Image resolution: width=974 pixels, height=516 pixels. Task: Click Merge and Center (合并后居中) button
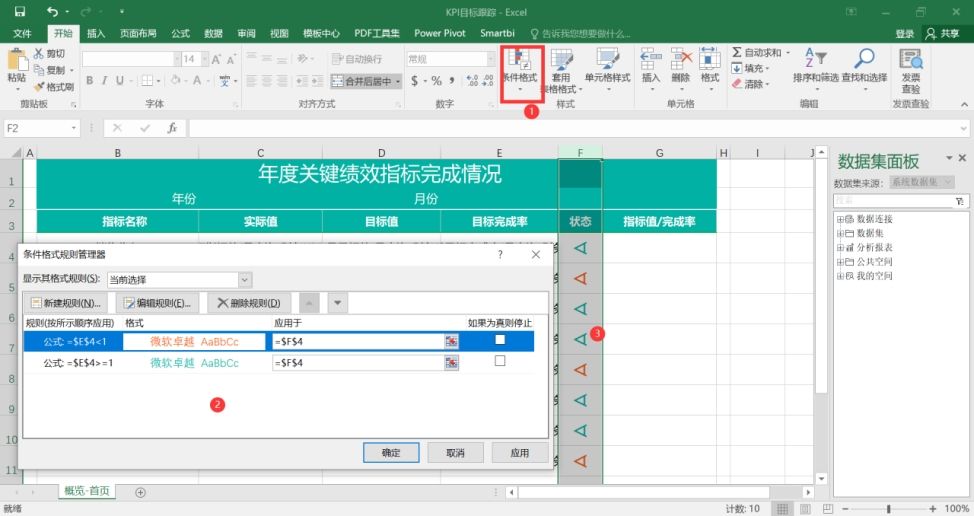click(366, 81)
